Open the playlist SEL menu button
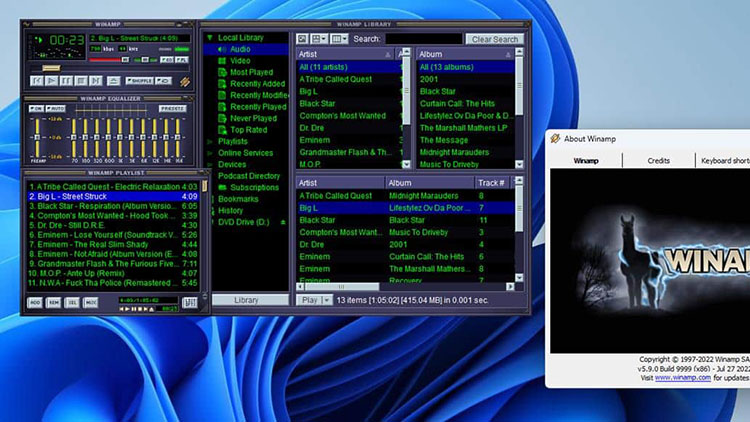Viewport: 750px width, 422px height. pos(72,302)
